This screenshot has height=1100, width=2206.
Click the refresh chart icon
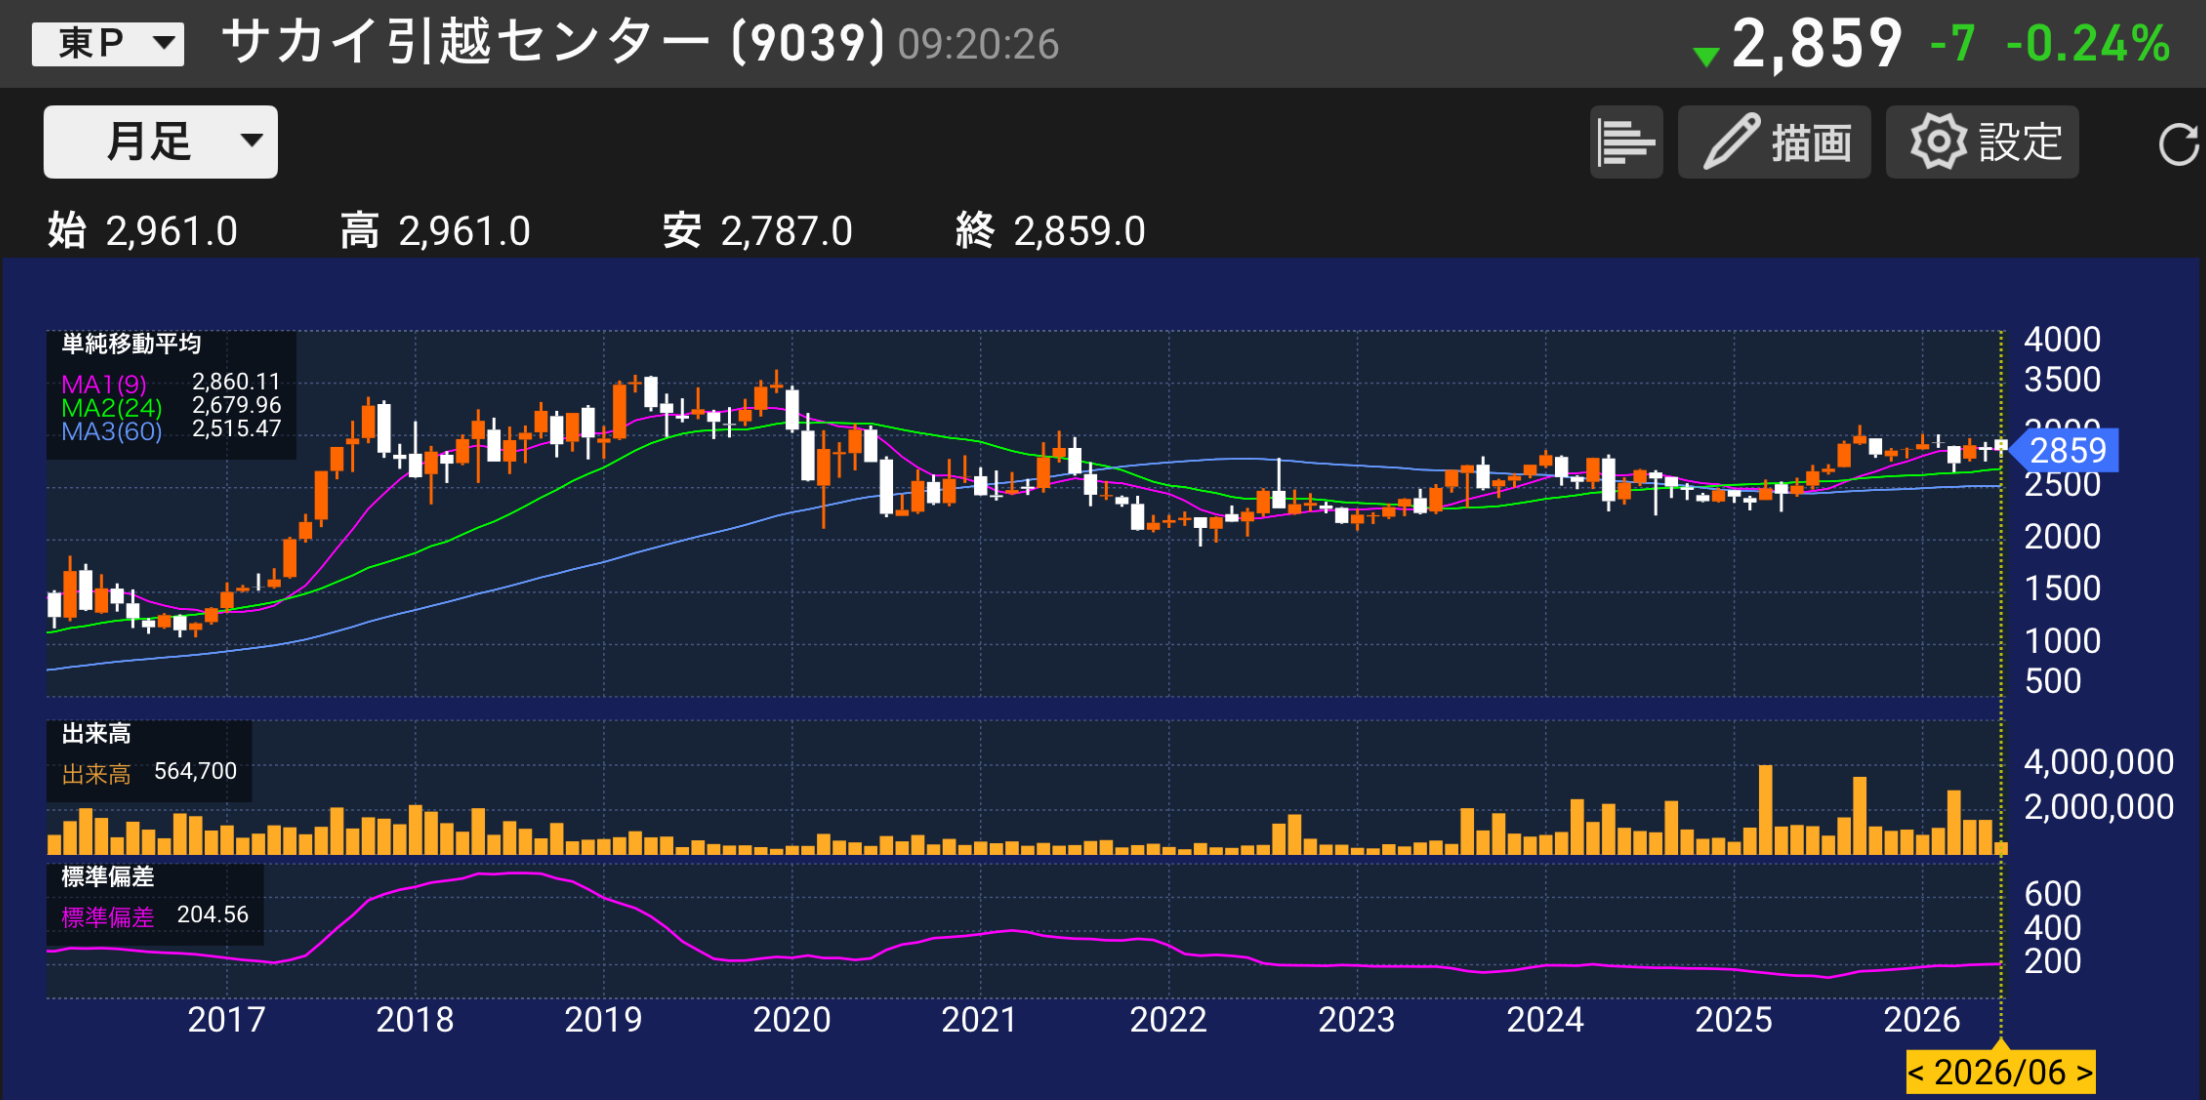coord(2178,144)
